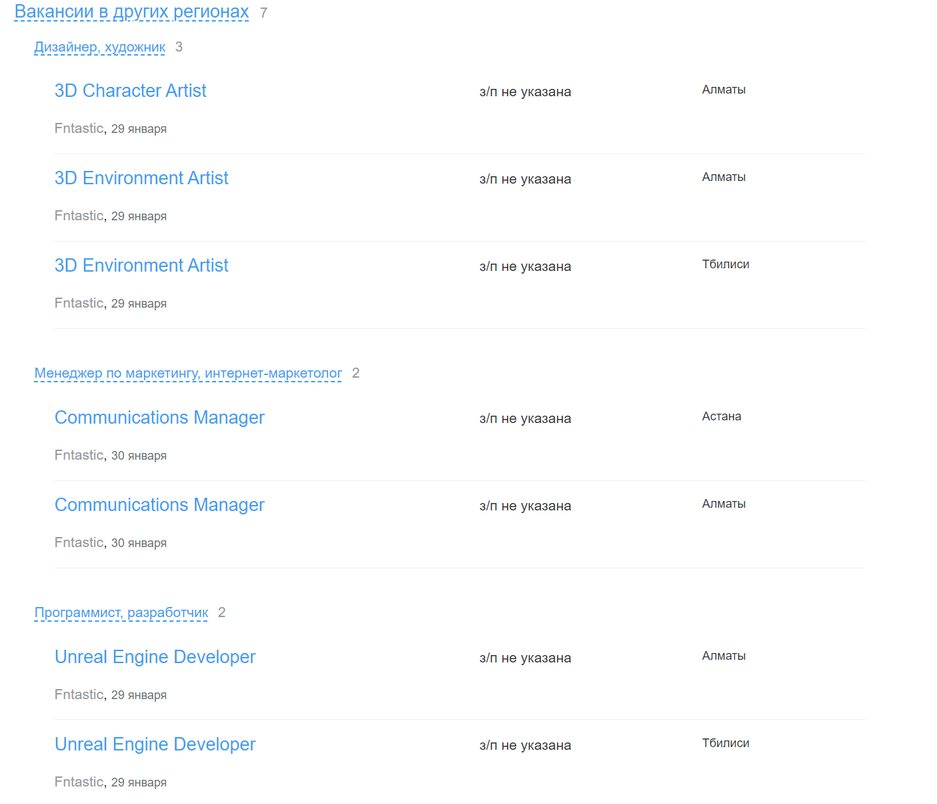The width and height of the screenshot is (937, 804).
Task: Click Fntastic under the Алматы Unreal Engine Developer
Action: click(78, 694)
